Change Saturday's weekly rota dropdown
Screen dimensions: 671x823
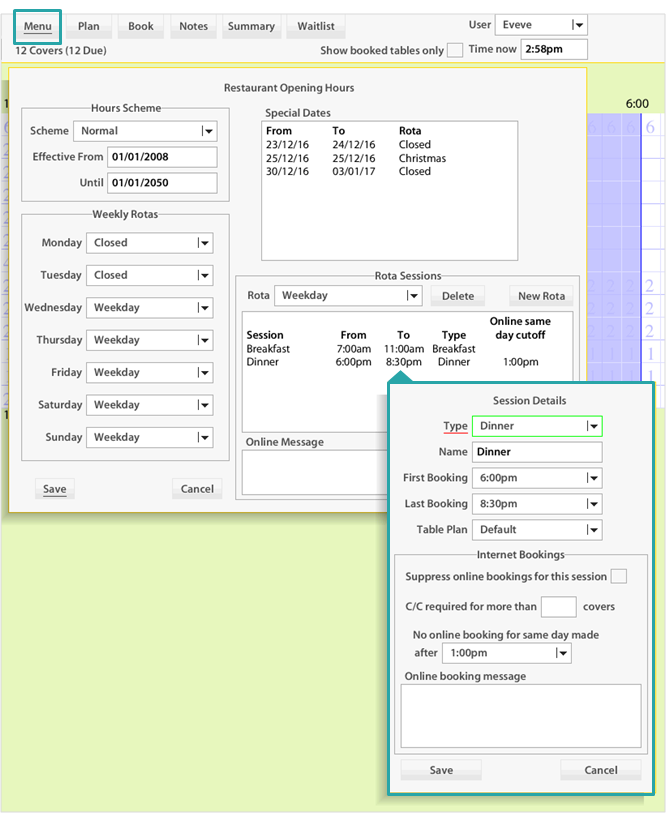point(150,405)
